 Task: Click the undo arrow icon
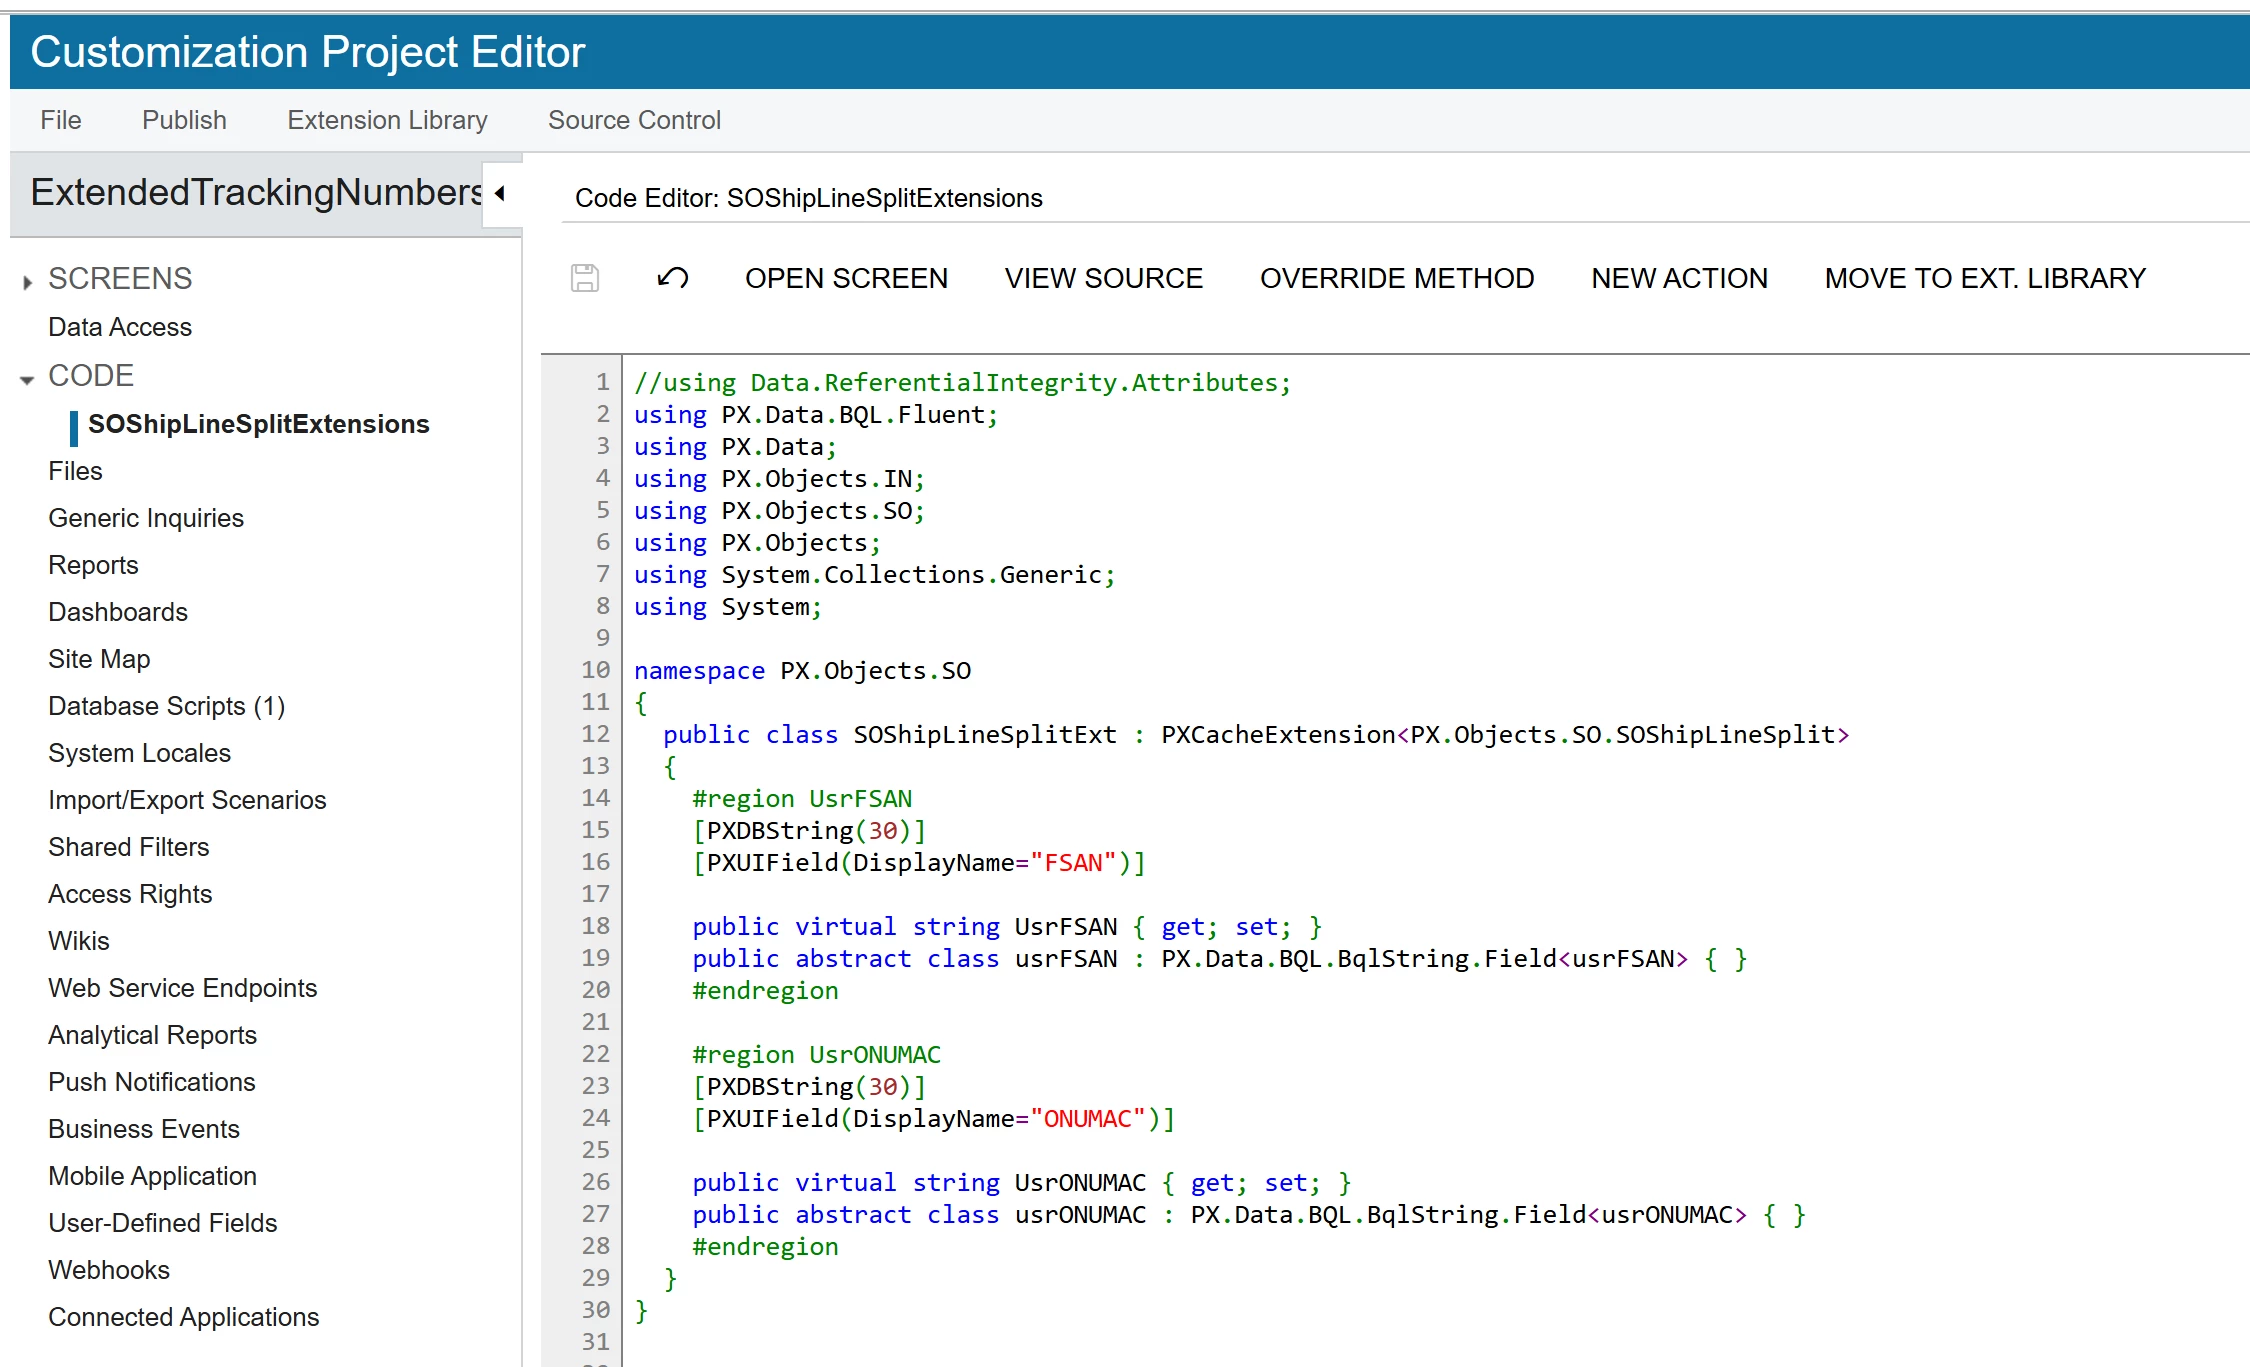click(672, 278)
